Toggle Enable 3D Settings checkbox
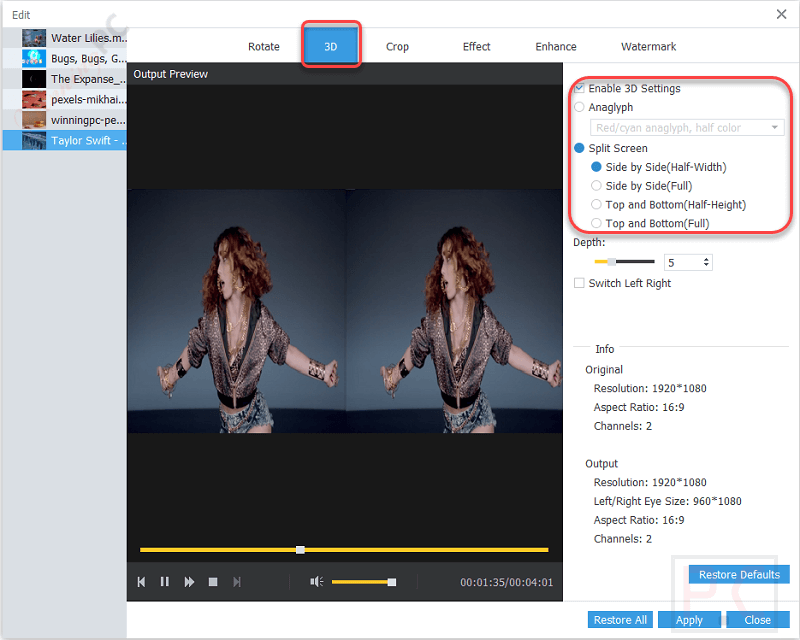Image resolution: width=800 pixels, height=640 pixels. coord(579,88)
